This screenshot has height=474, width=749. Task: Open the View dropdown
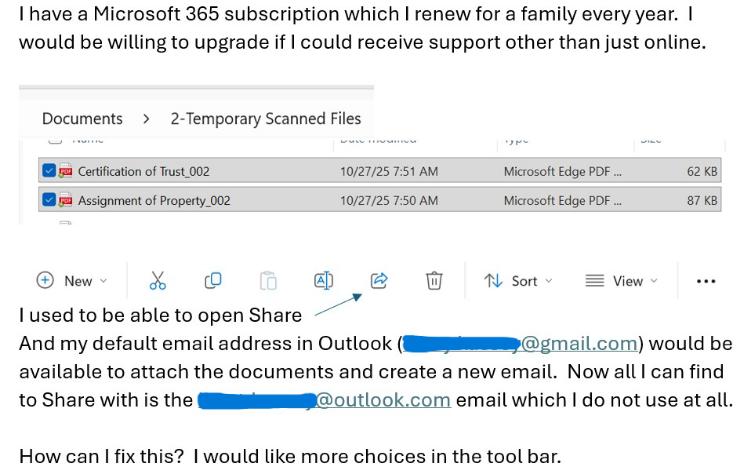(x=621, y=281)
